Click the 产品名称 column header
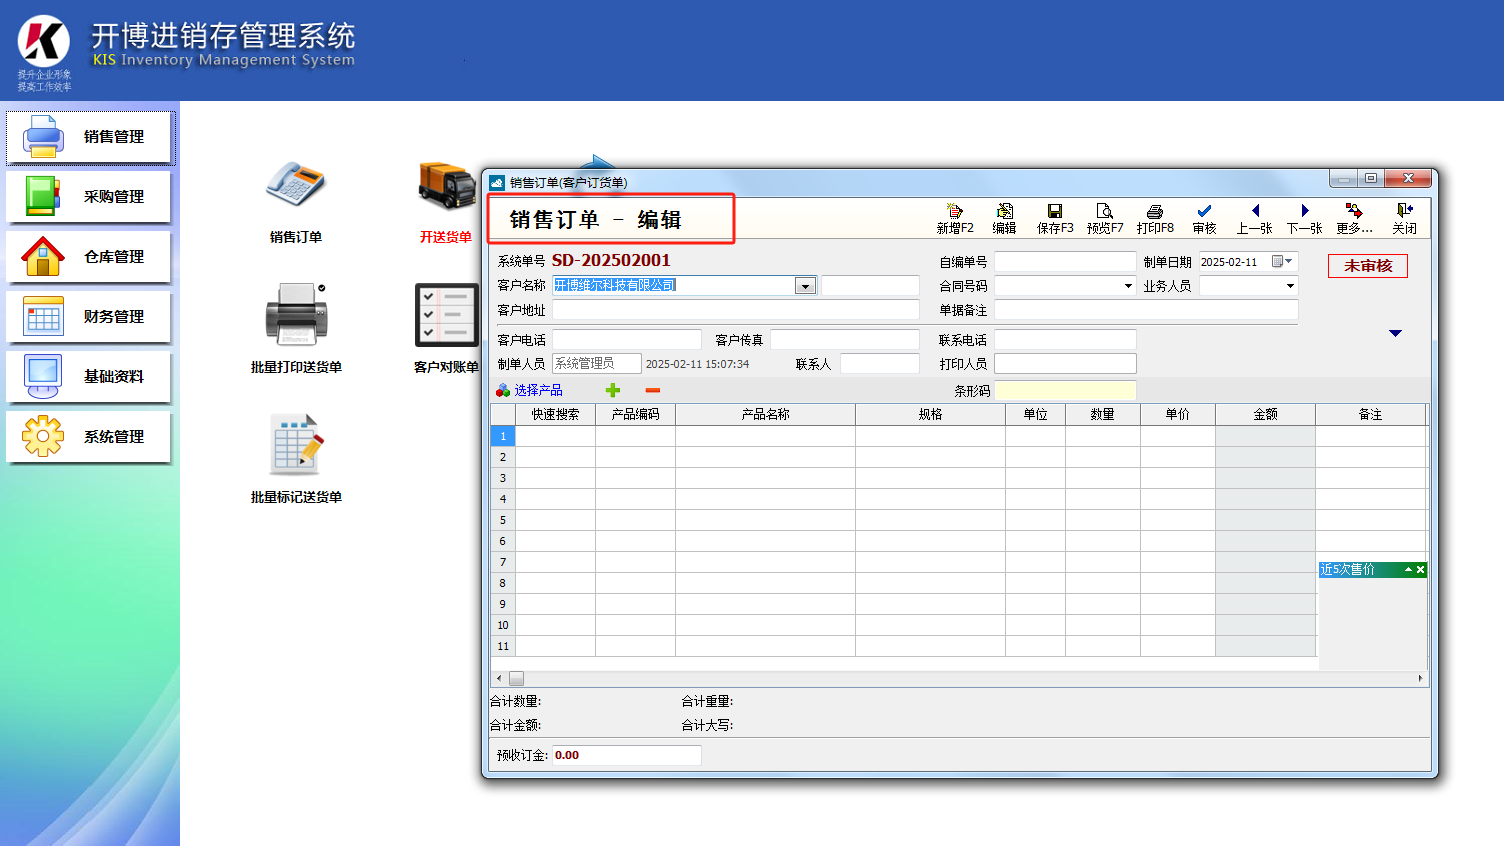This screenshot has height=846, width=1504. coord(765,414)
